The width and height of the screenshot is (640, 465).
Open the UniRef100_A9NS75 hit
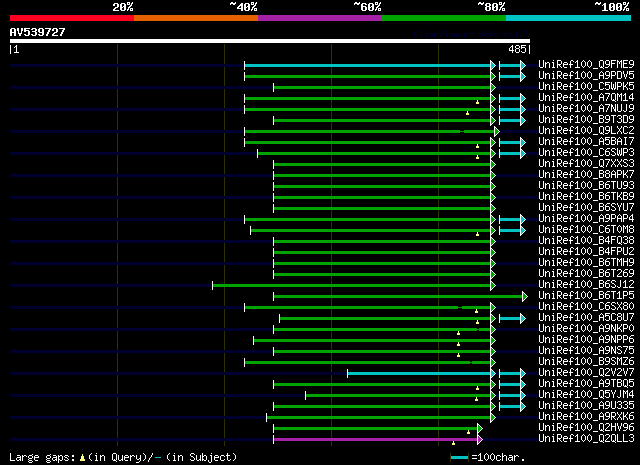click(586, 351)
